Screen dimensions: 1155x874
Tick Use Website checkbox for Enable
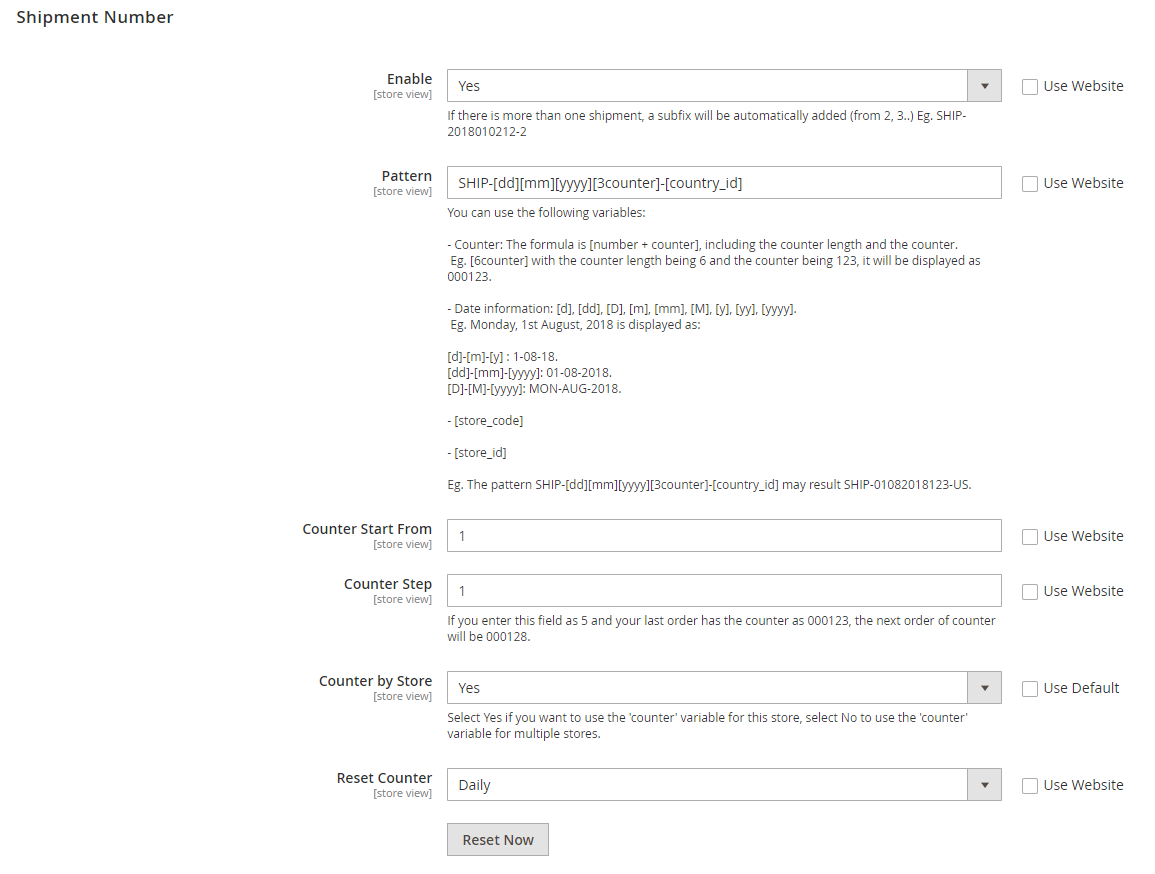pos(1030,87)
